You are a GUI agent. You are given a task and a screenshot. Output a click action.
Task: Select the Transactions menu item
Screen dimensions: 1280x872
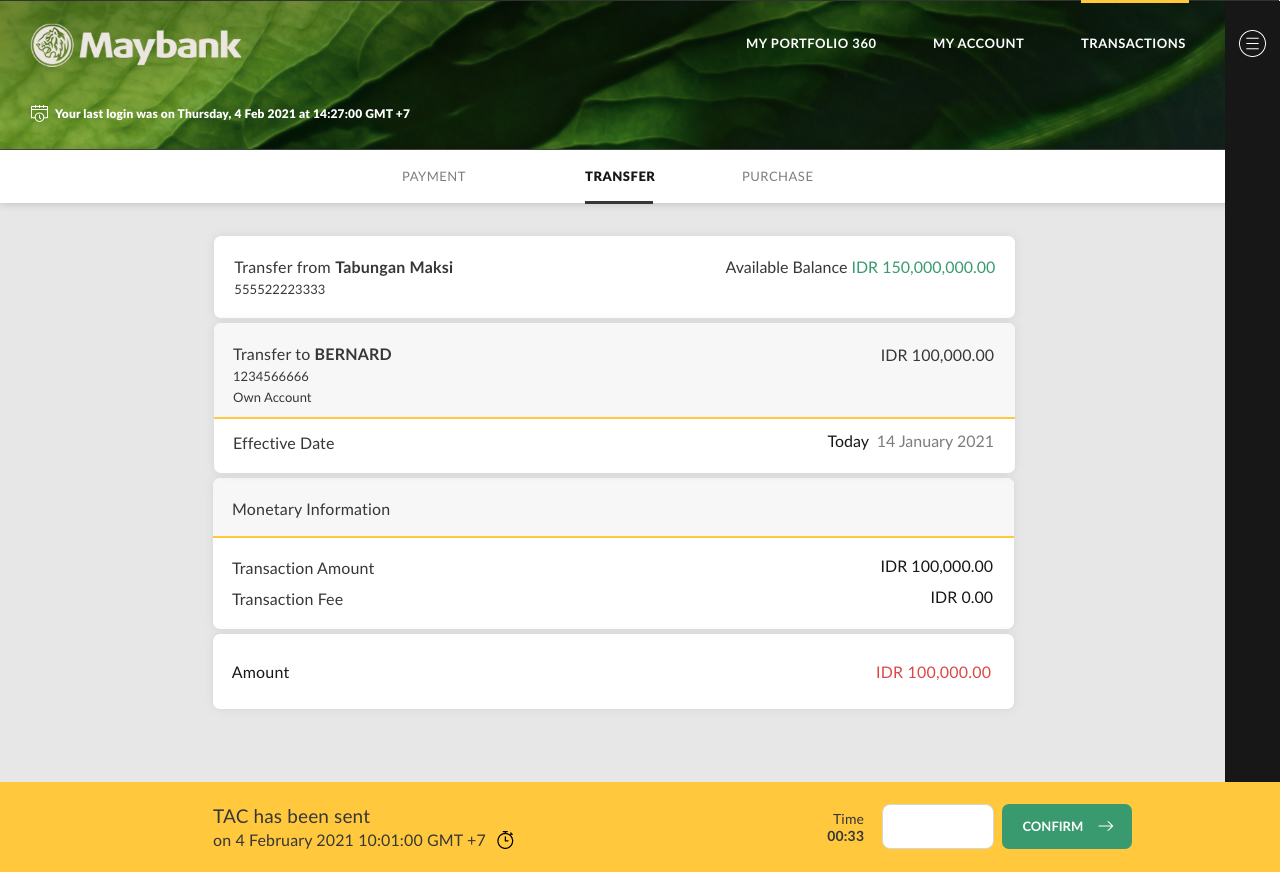1132,43
